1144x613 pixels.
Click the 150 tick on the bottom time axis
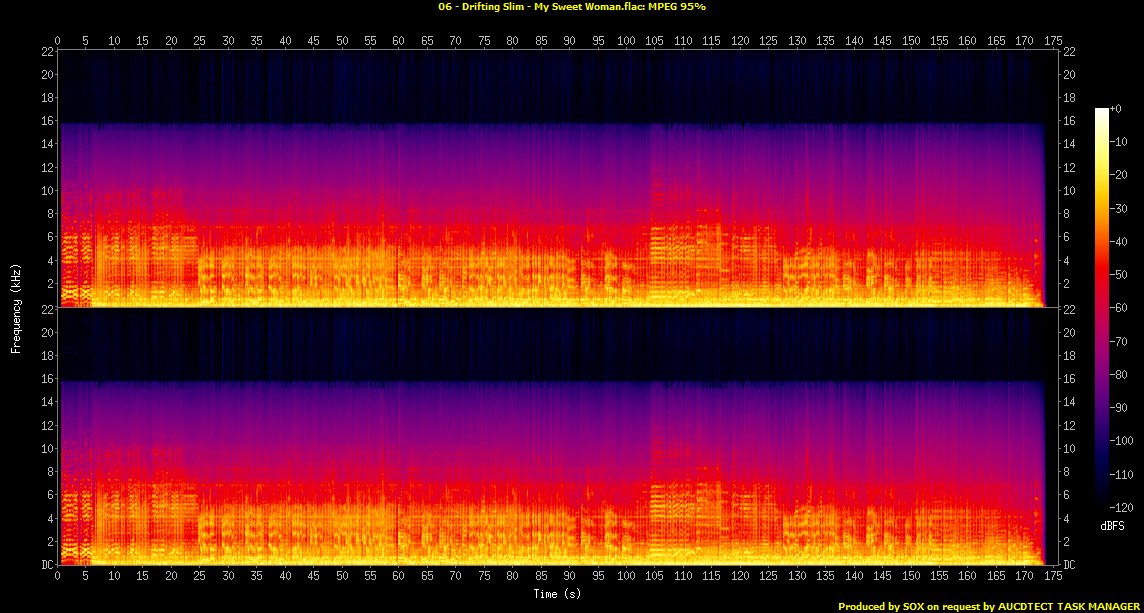[911, 578]
